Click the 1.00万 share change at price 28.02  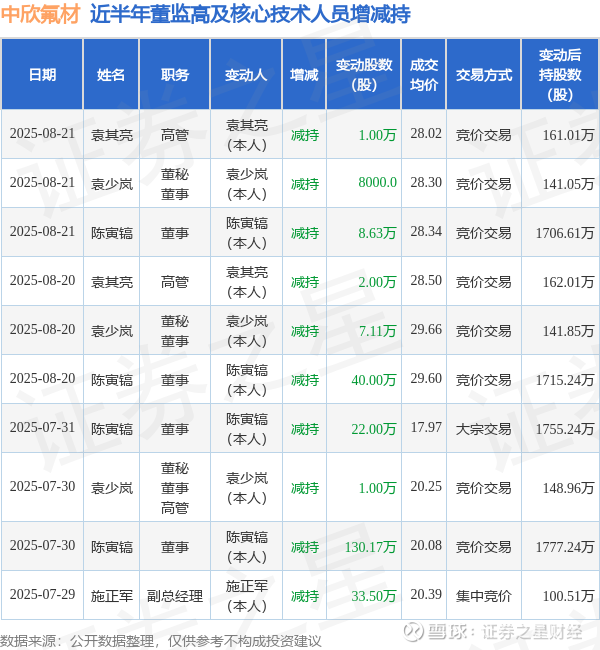377,135
